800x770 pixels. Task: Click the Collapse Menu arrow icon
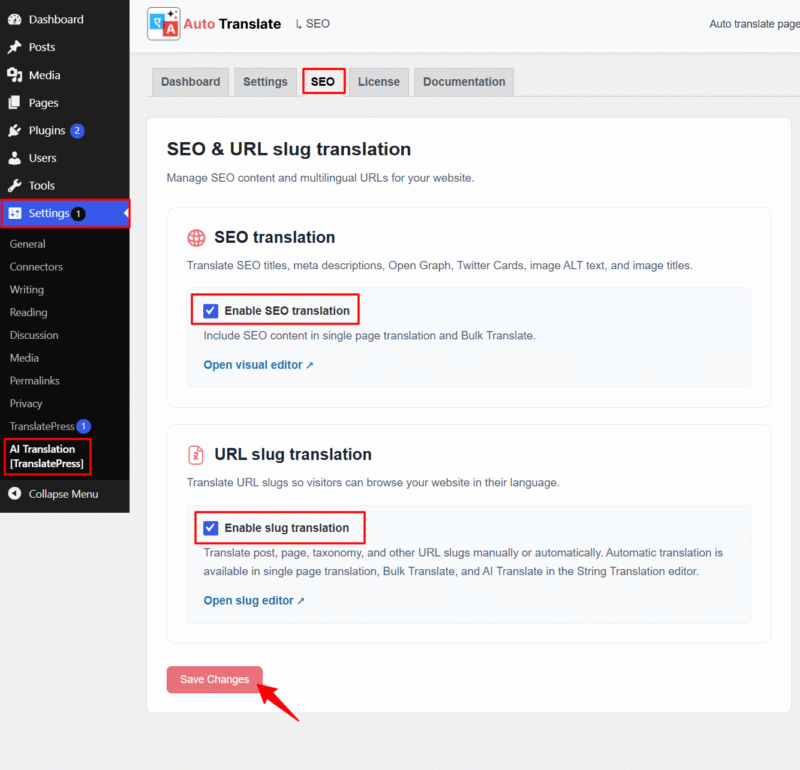tap(15, 493)
